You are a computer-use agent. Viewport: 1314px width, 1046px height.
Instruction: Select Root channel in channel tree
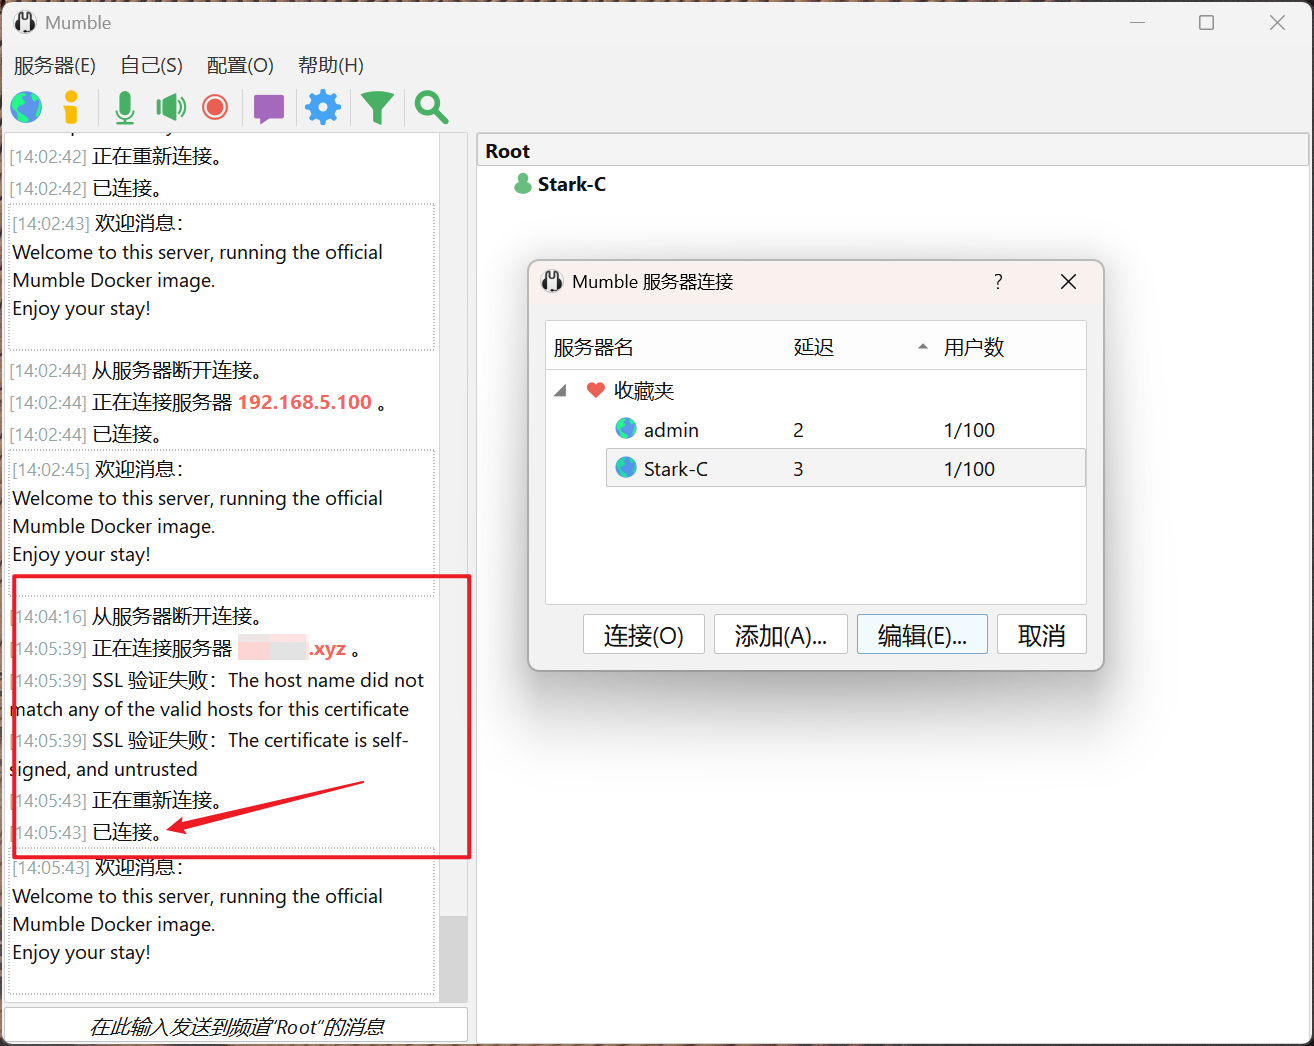coord(508,151)
